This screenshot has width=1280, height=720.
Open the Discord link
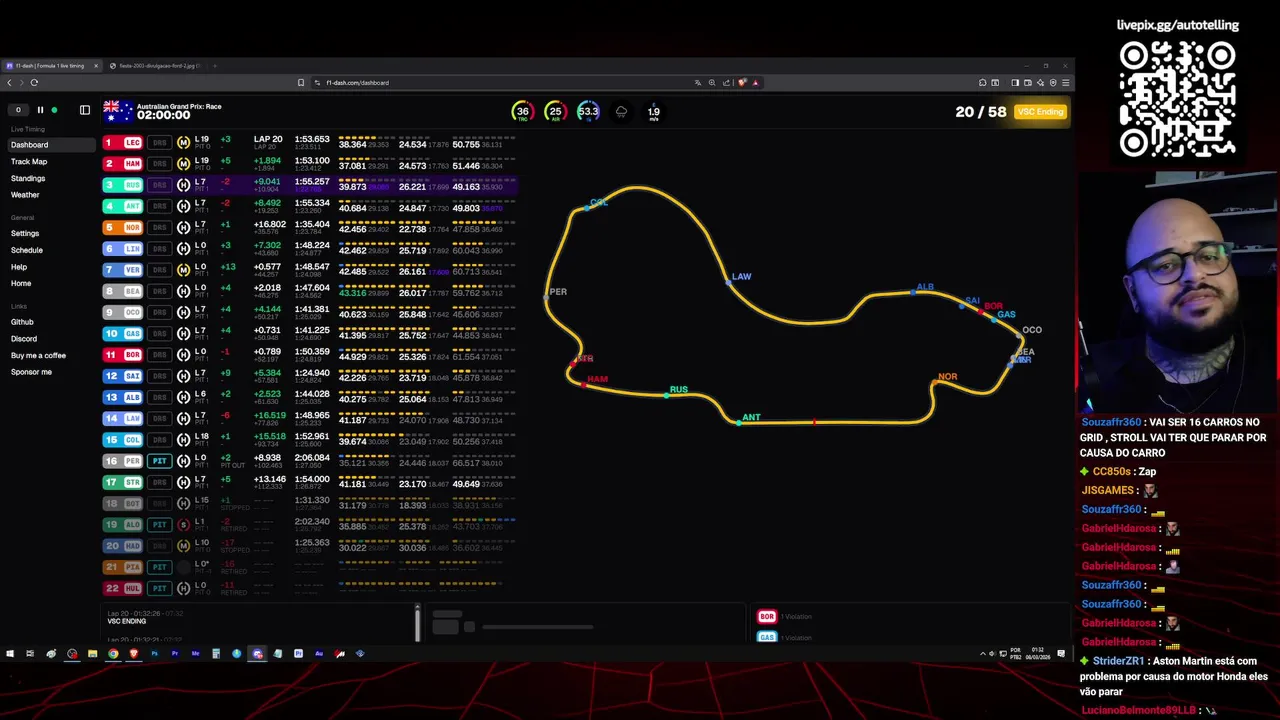(x=24, y=339)
